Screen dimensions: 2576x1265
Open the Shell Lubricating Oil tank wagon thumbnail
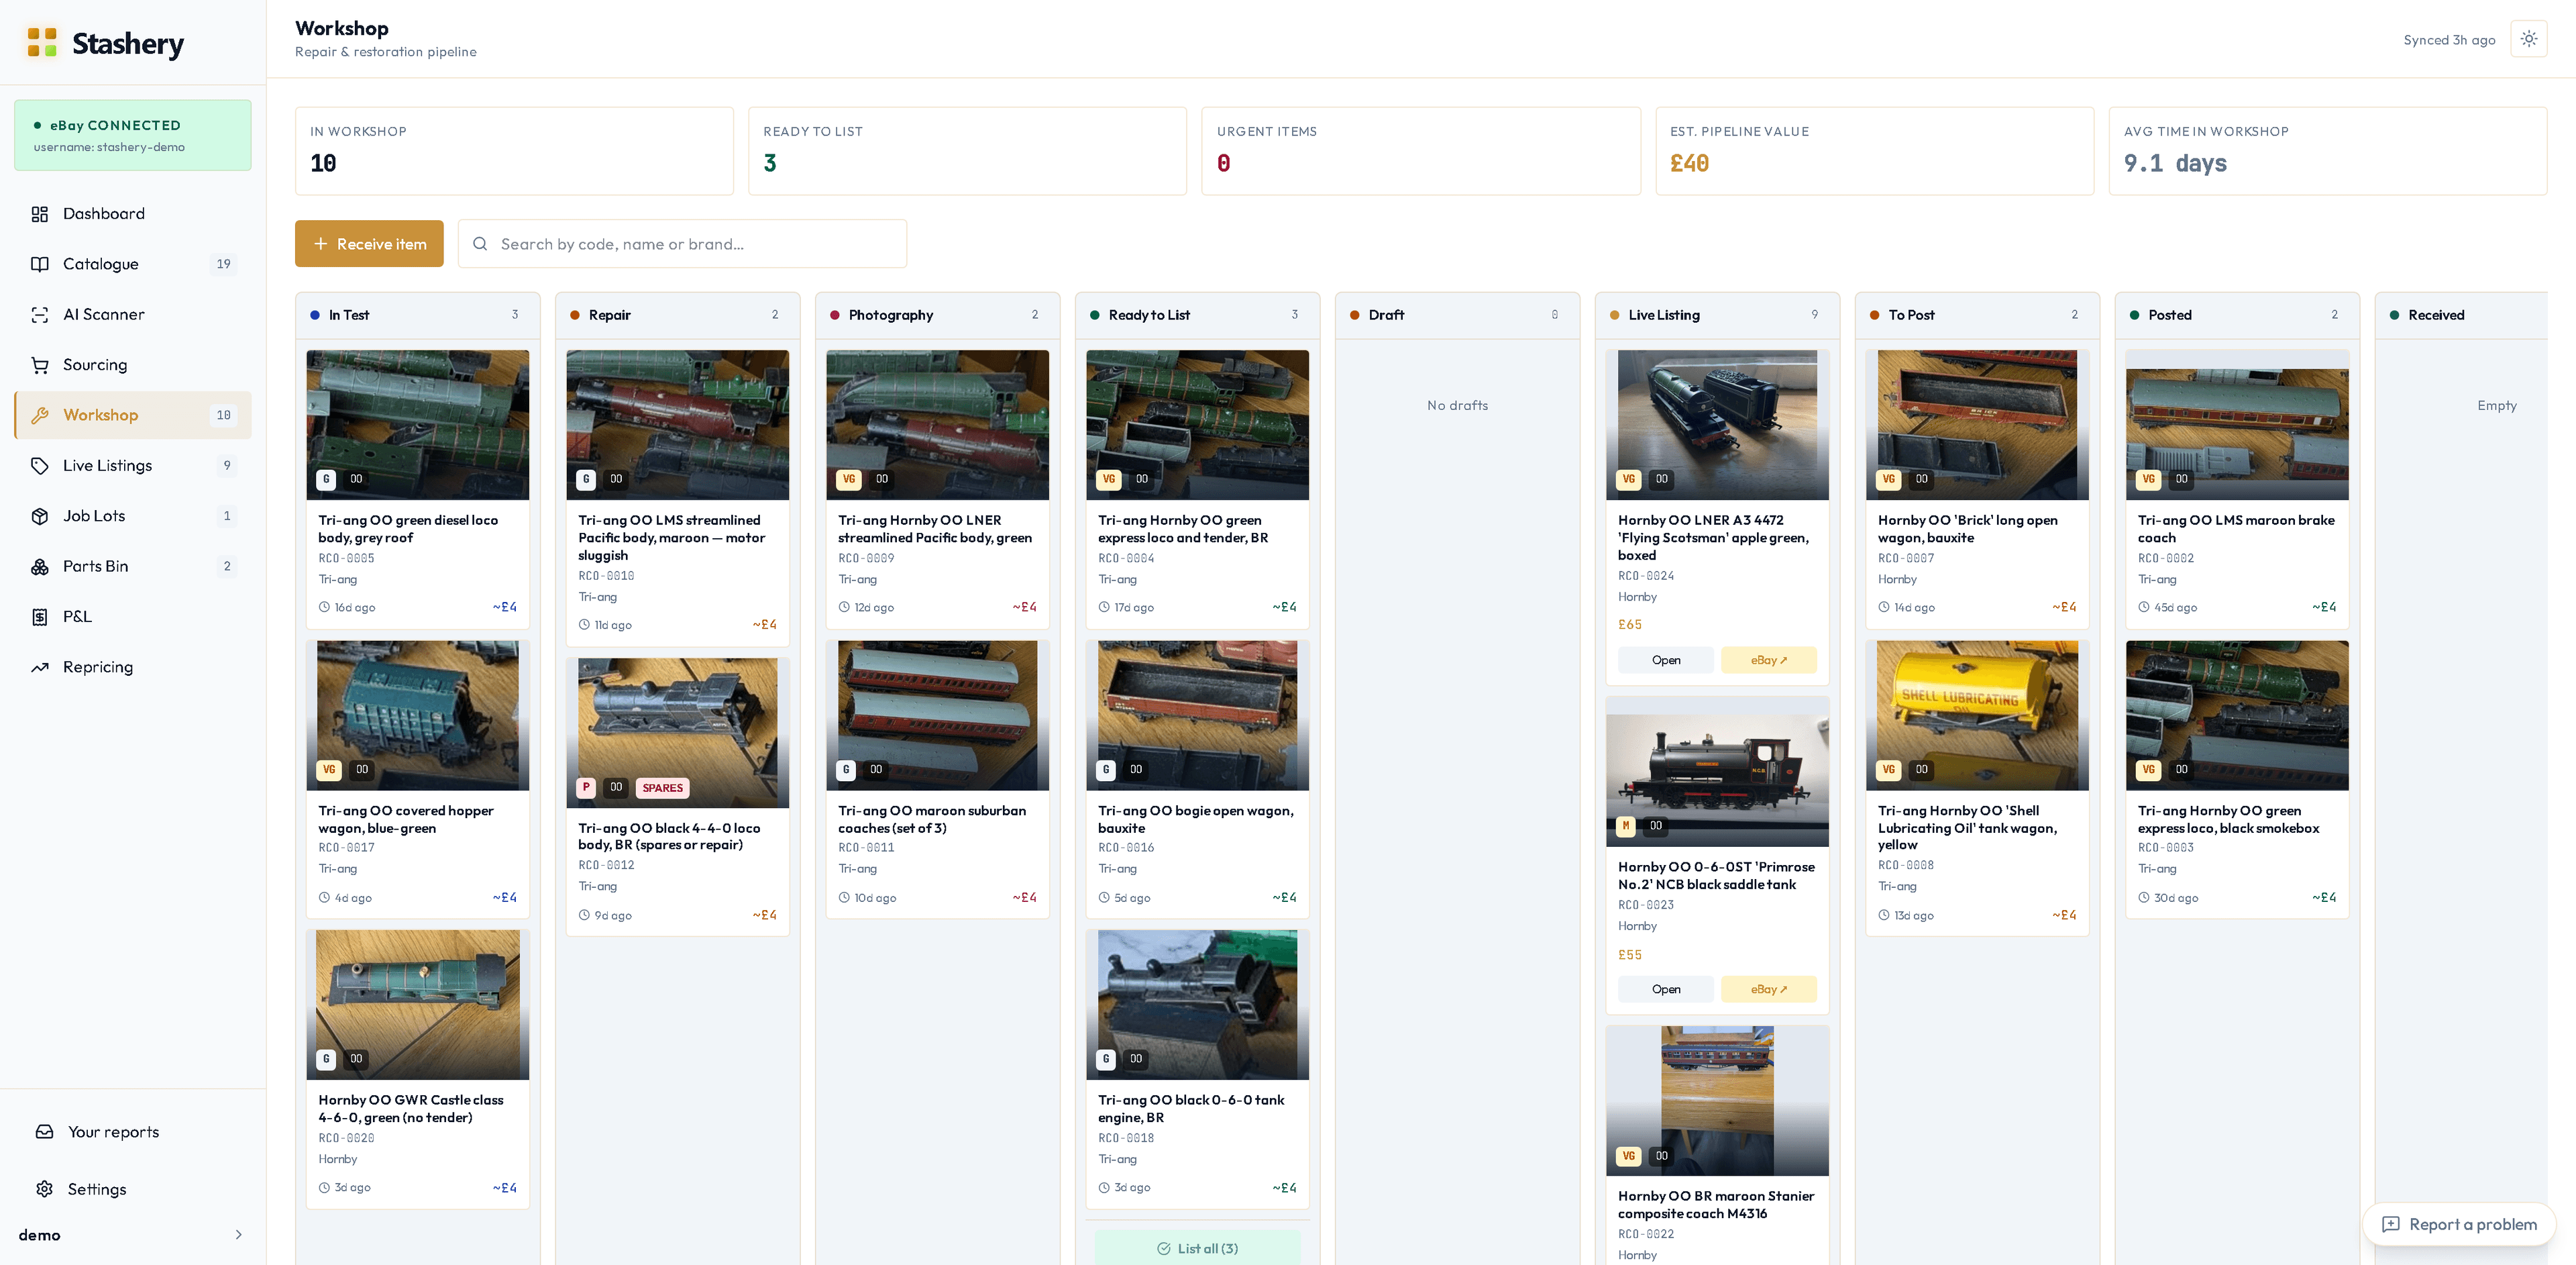[1977, 716]
